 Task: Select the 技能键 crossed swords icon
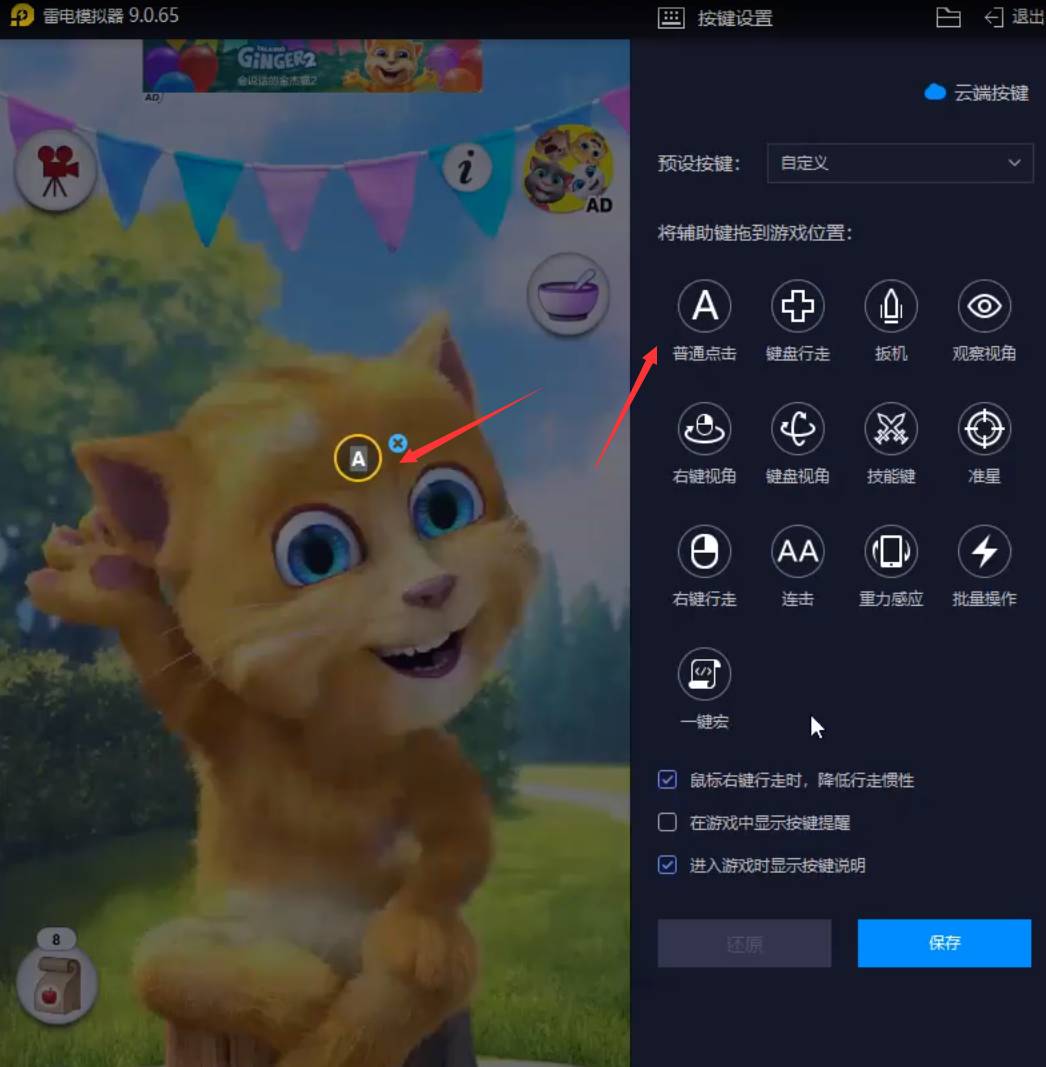891,429
